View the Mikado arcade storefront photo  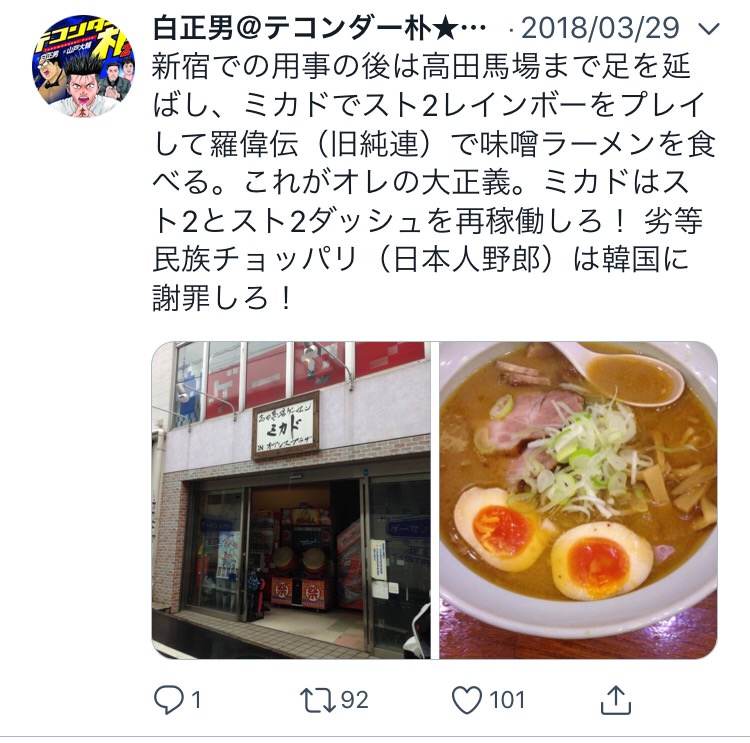[x=291, y=500]
